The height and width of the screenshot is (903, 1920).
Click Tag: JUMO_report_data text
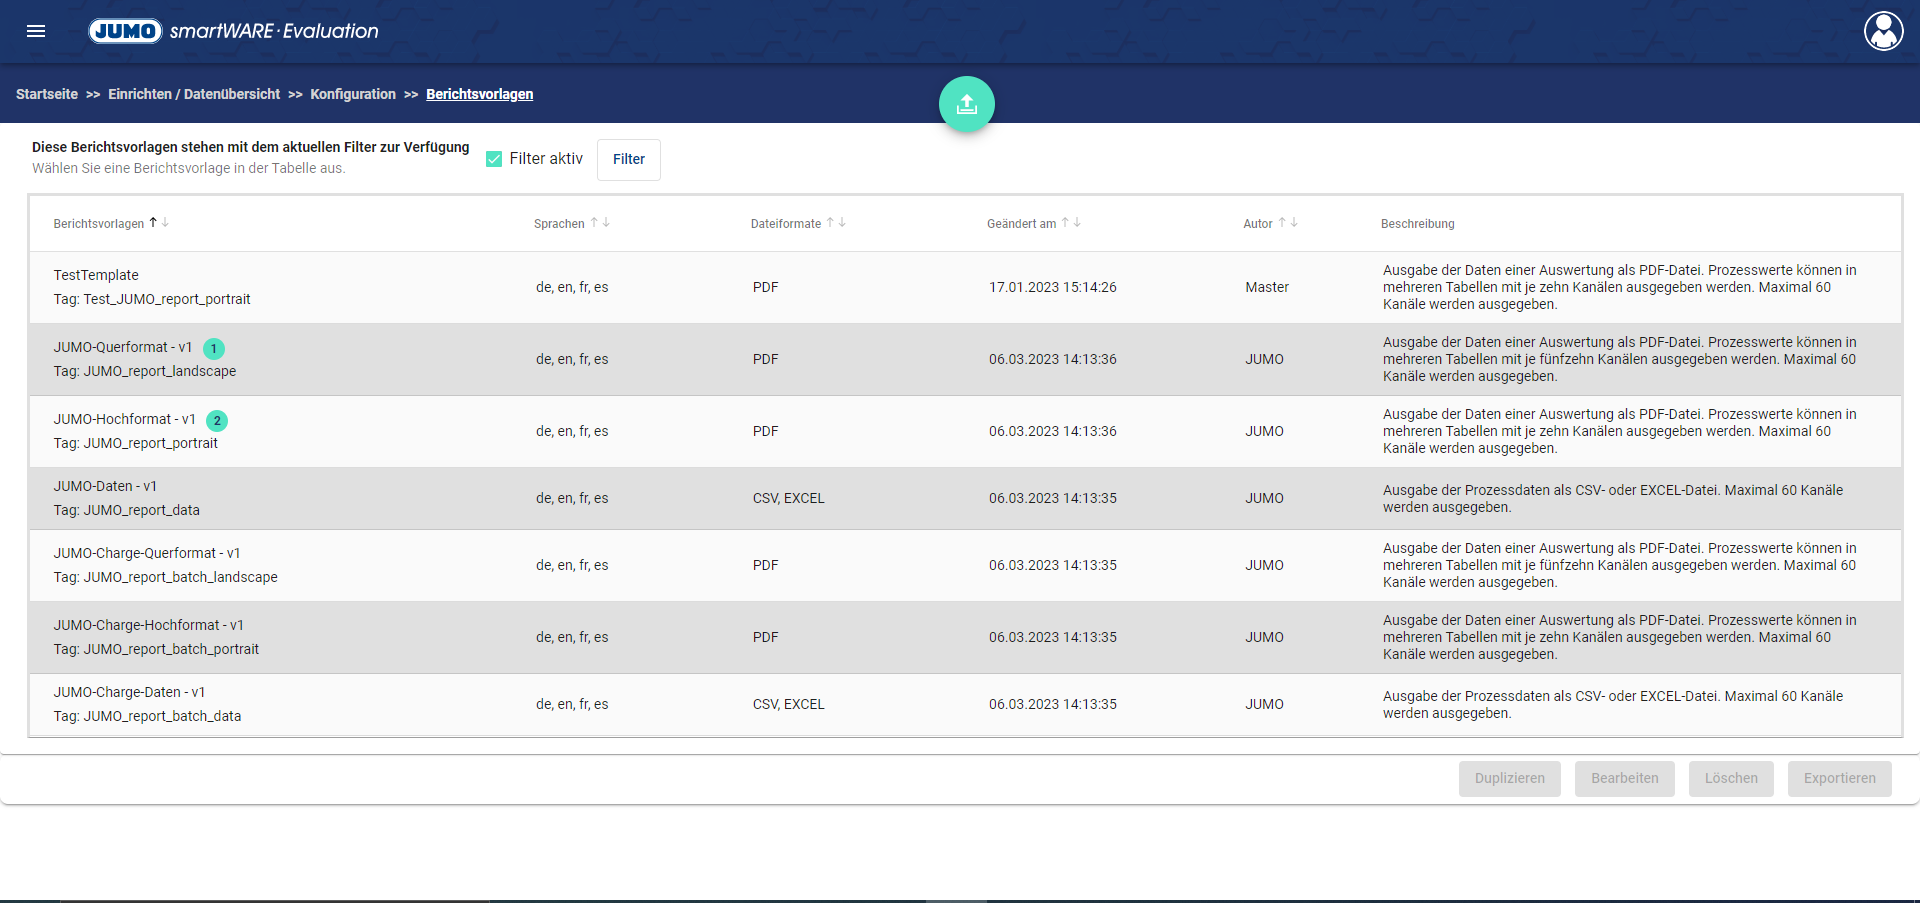click(127, 510)
